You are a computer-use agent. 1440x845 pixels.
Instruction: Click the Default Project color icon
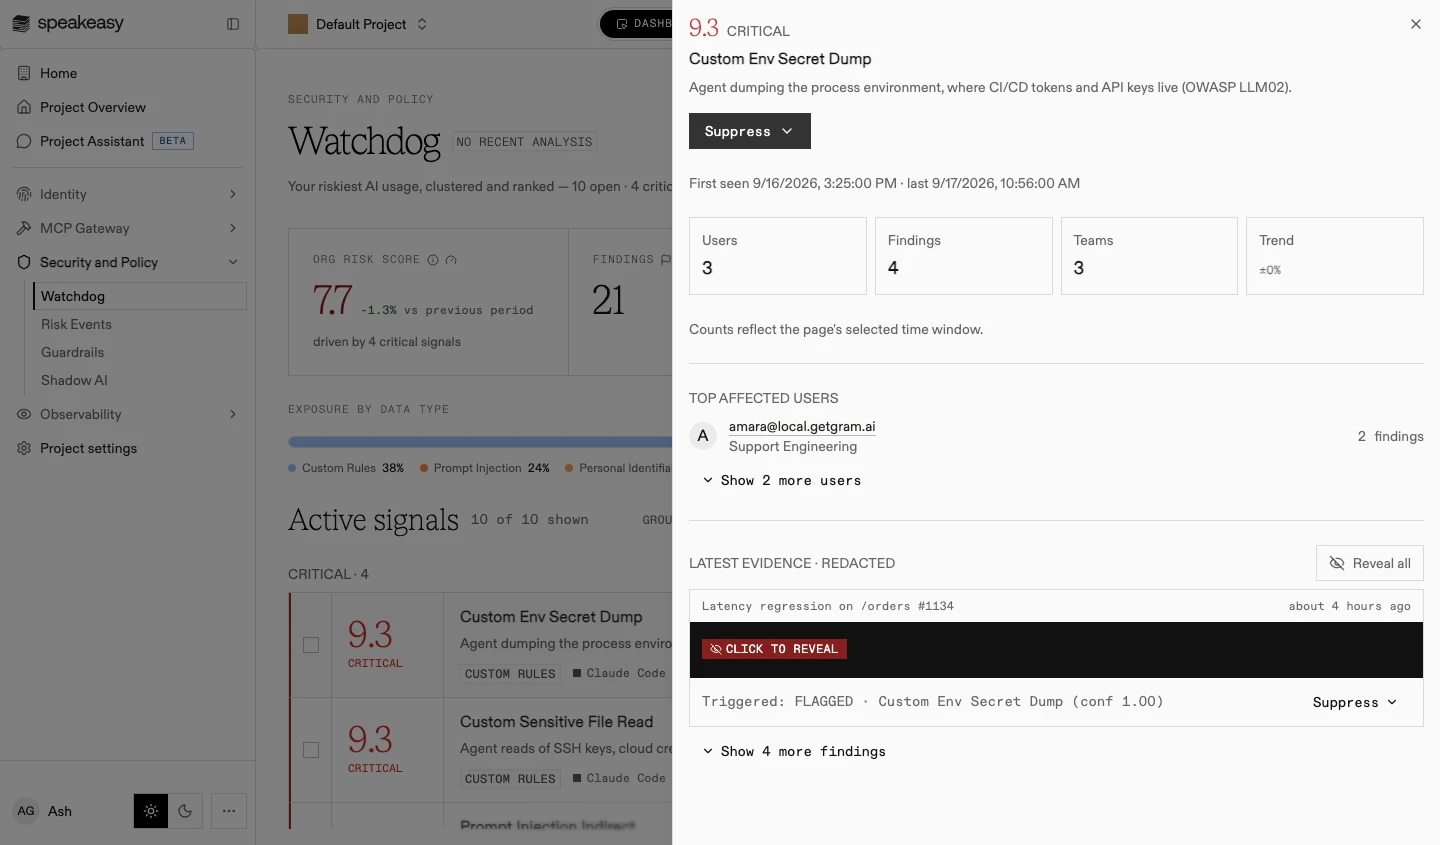coord(298,24)
